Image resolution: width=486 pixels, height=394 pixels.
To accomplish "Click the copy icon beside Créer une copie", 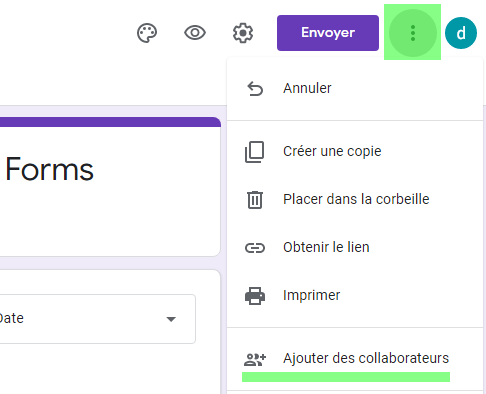I will [255, 152].
